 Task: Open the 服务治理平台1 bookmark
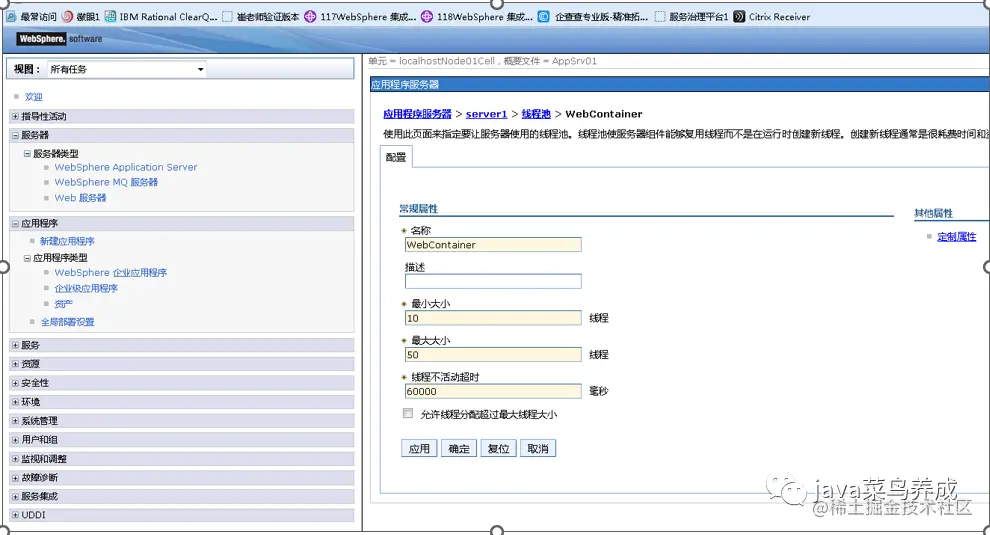pyautogui.click(x=691, y=16)
